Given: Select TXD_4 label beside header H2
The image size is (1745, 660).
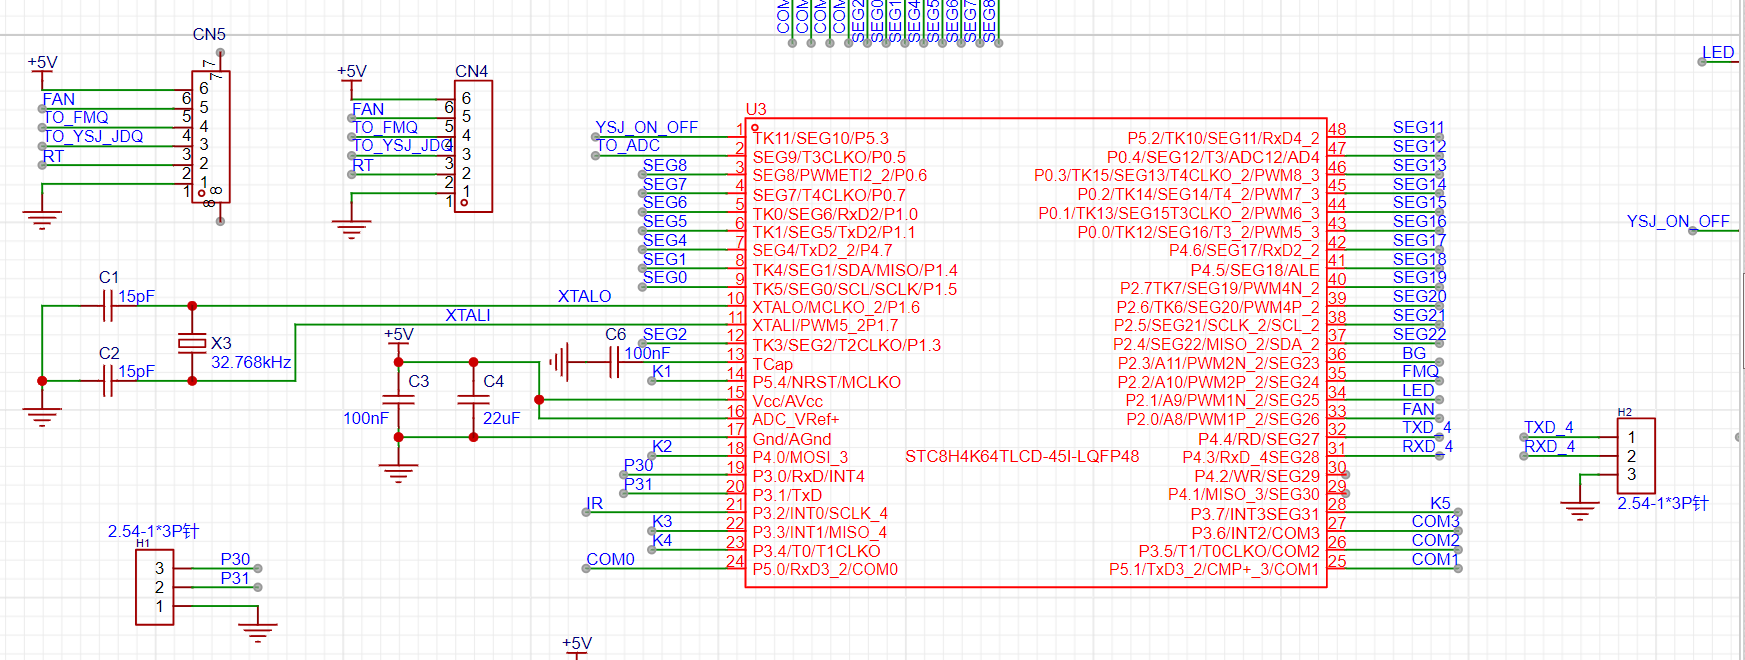Looking at the screenshot, I should (1549, 427).
